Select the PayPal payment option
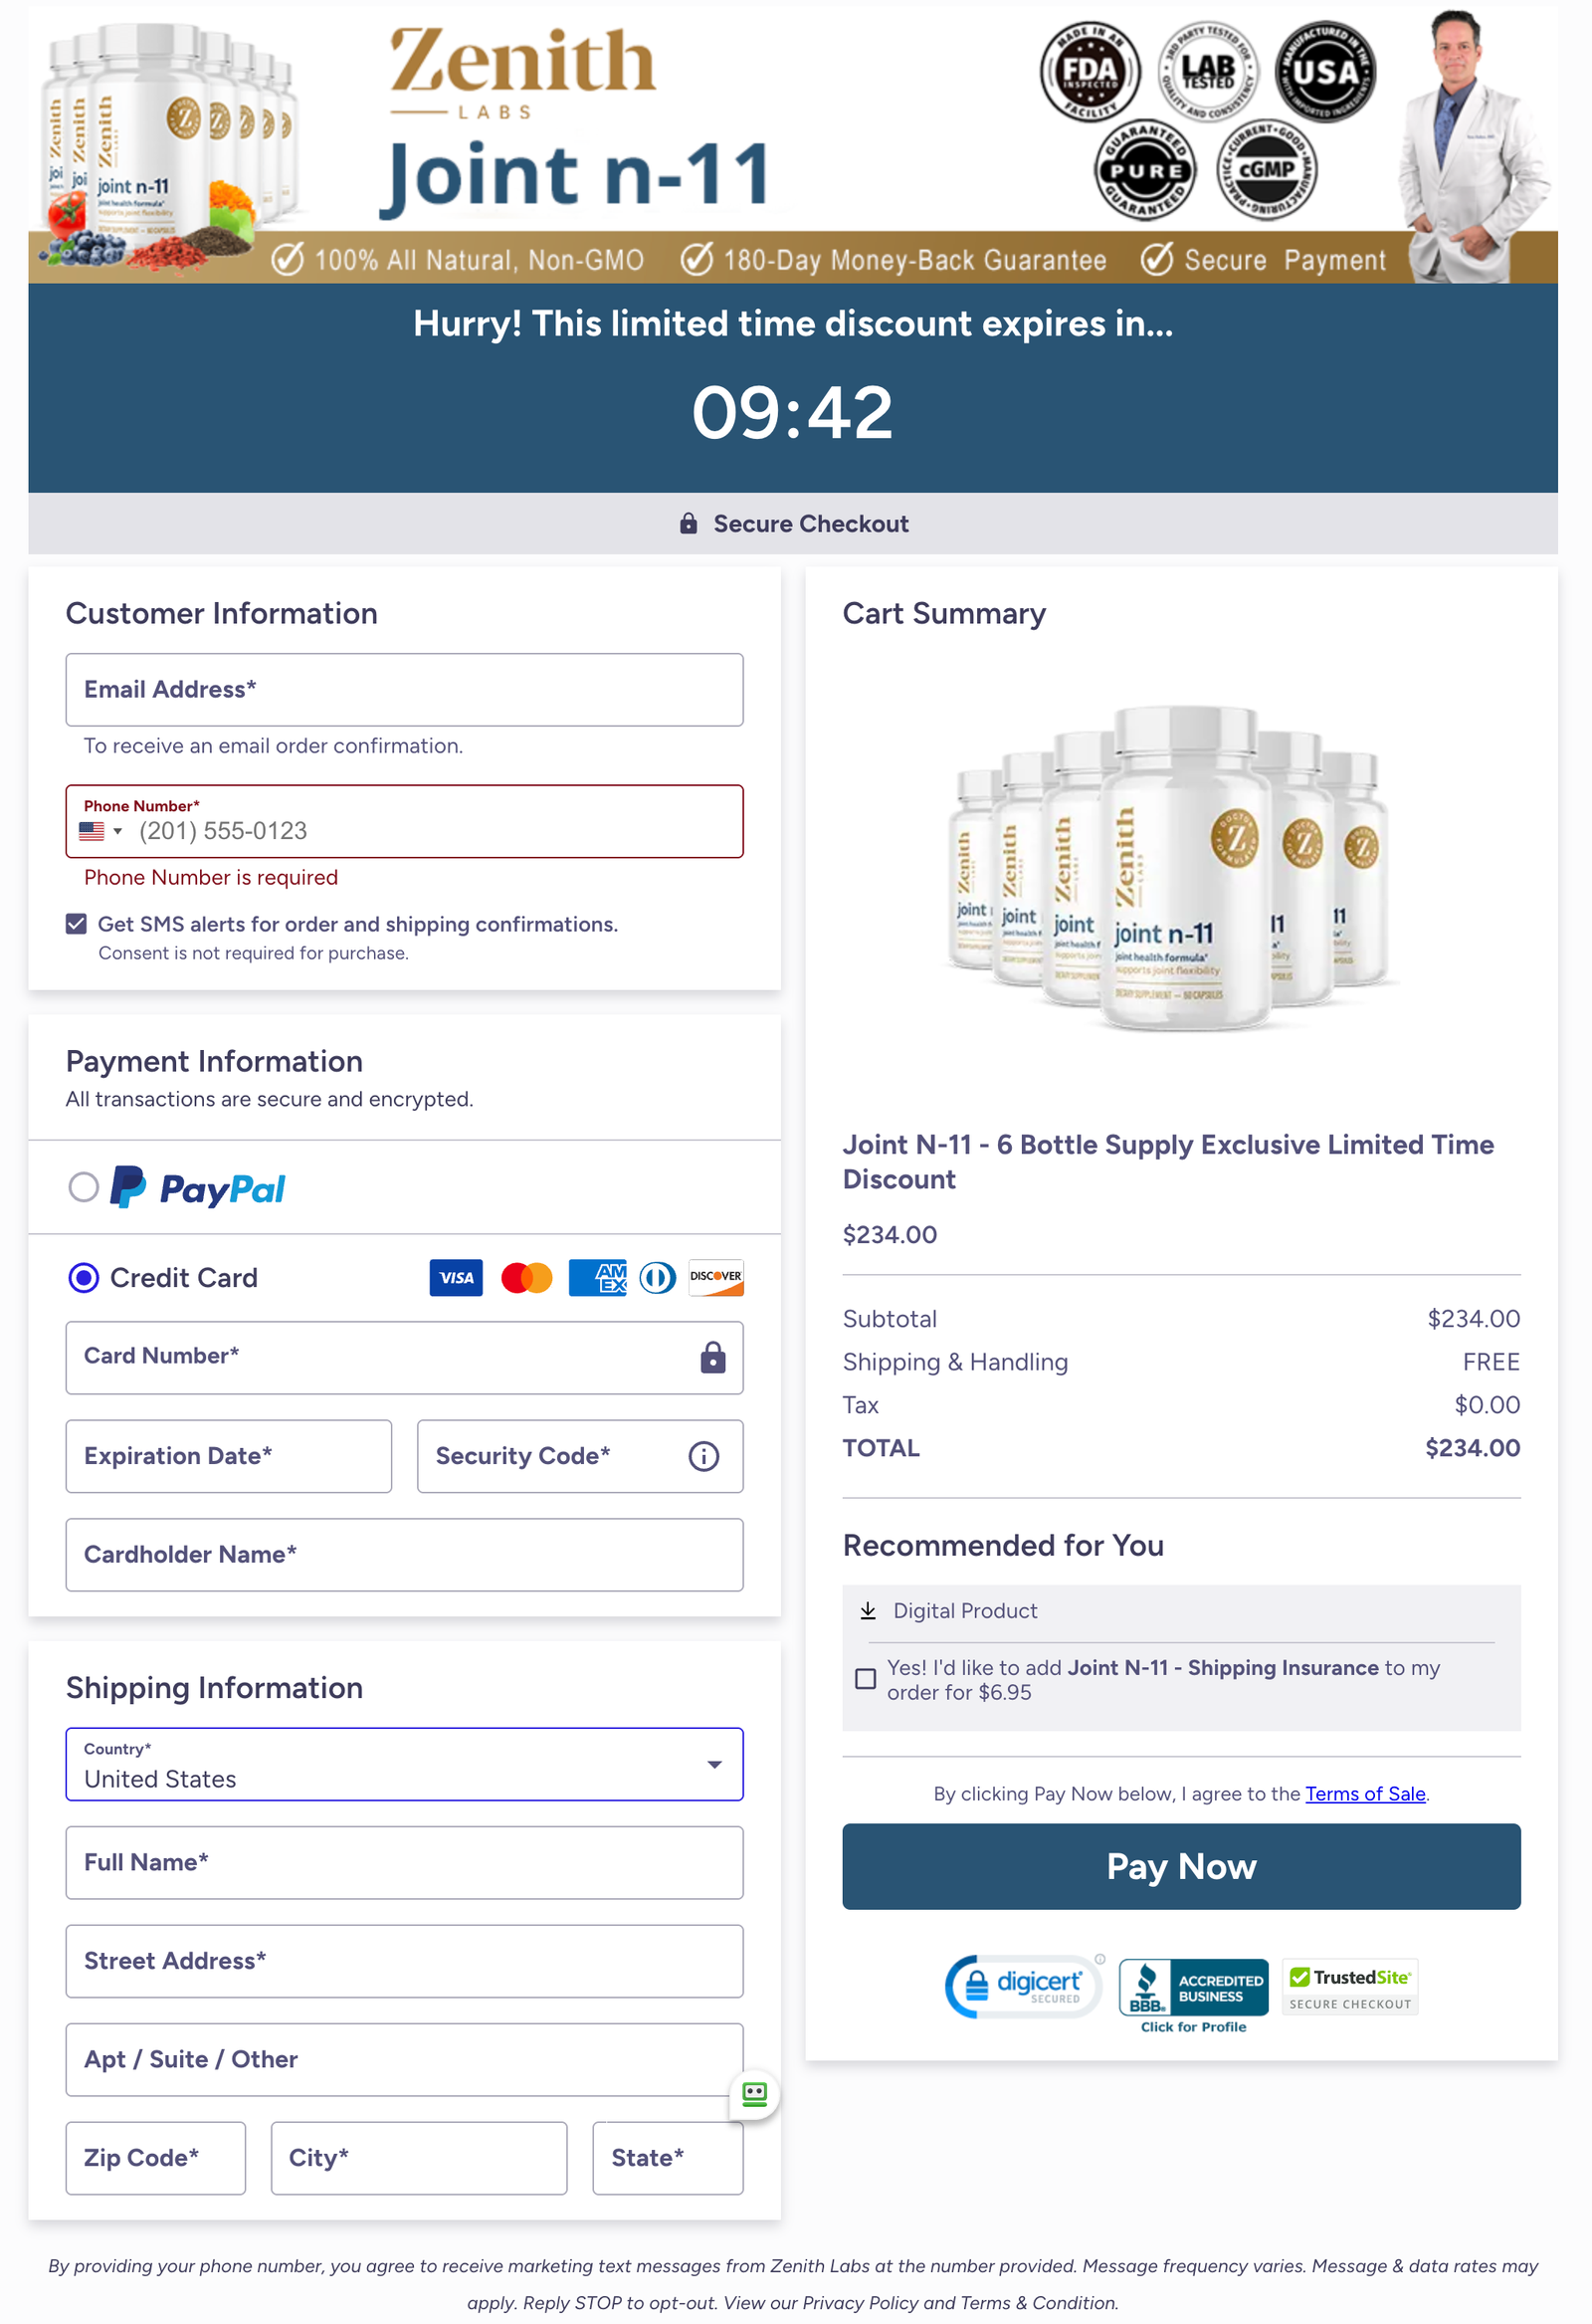Viewport: 1592px width, 2324px height. point(84,1187)
